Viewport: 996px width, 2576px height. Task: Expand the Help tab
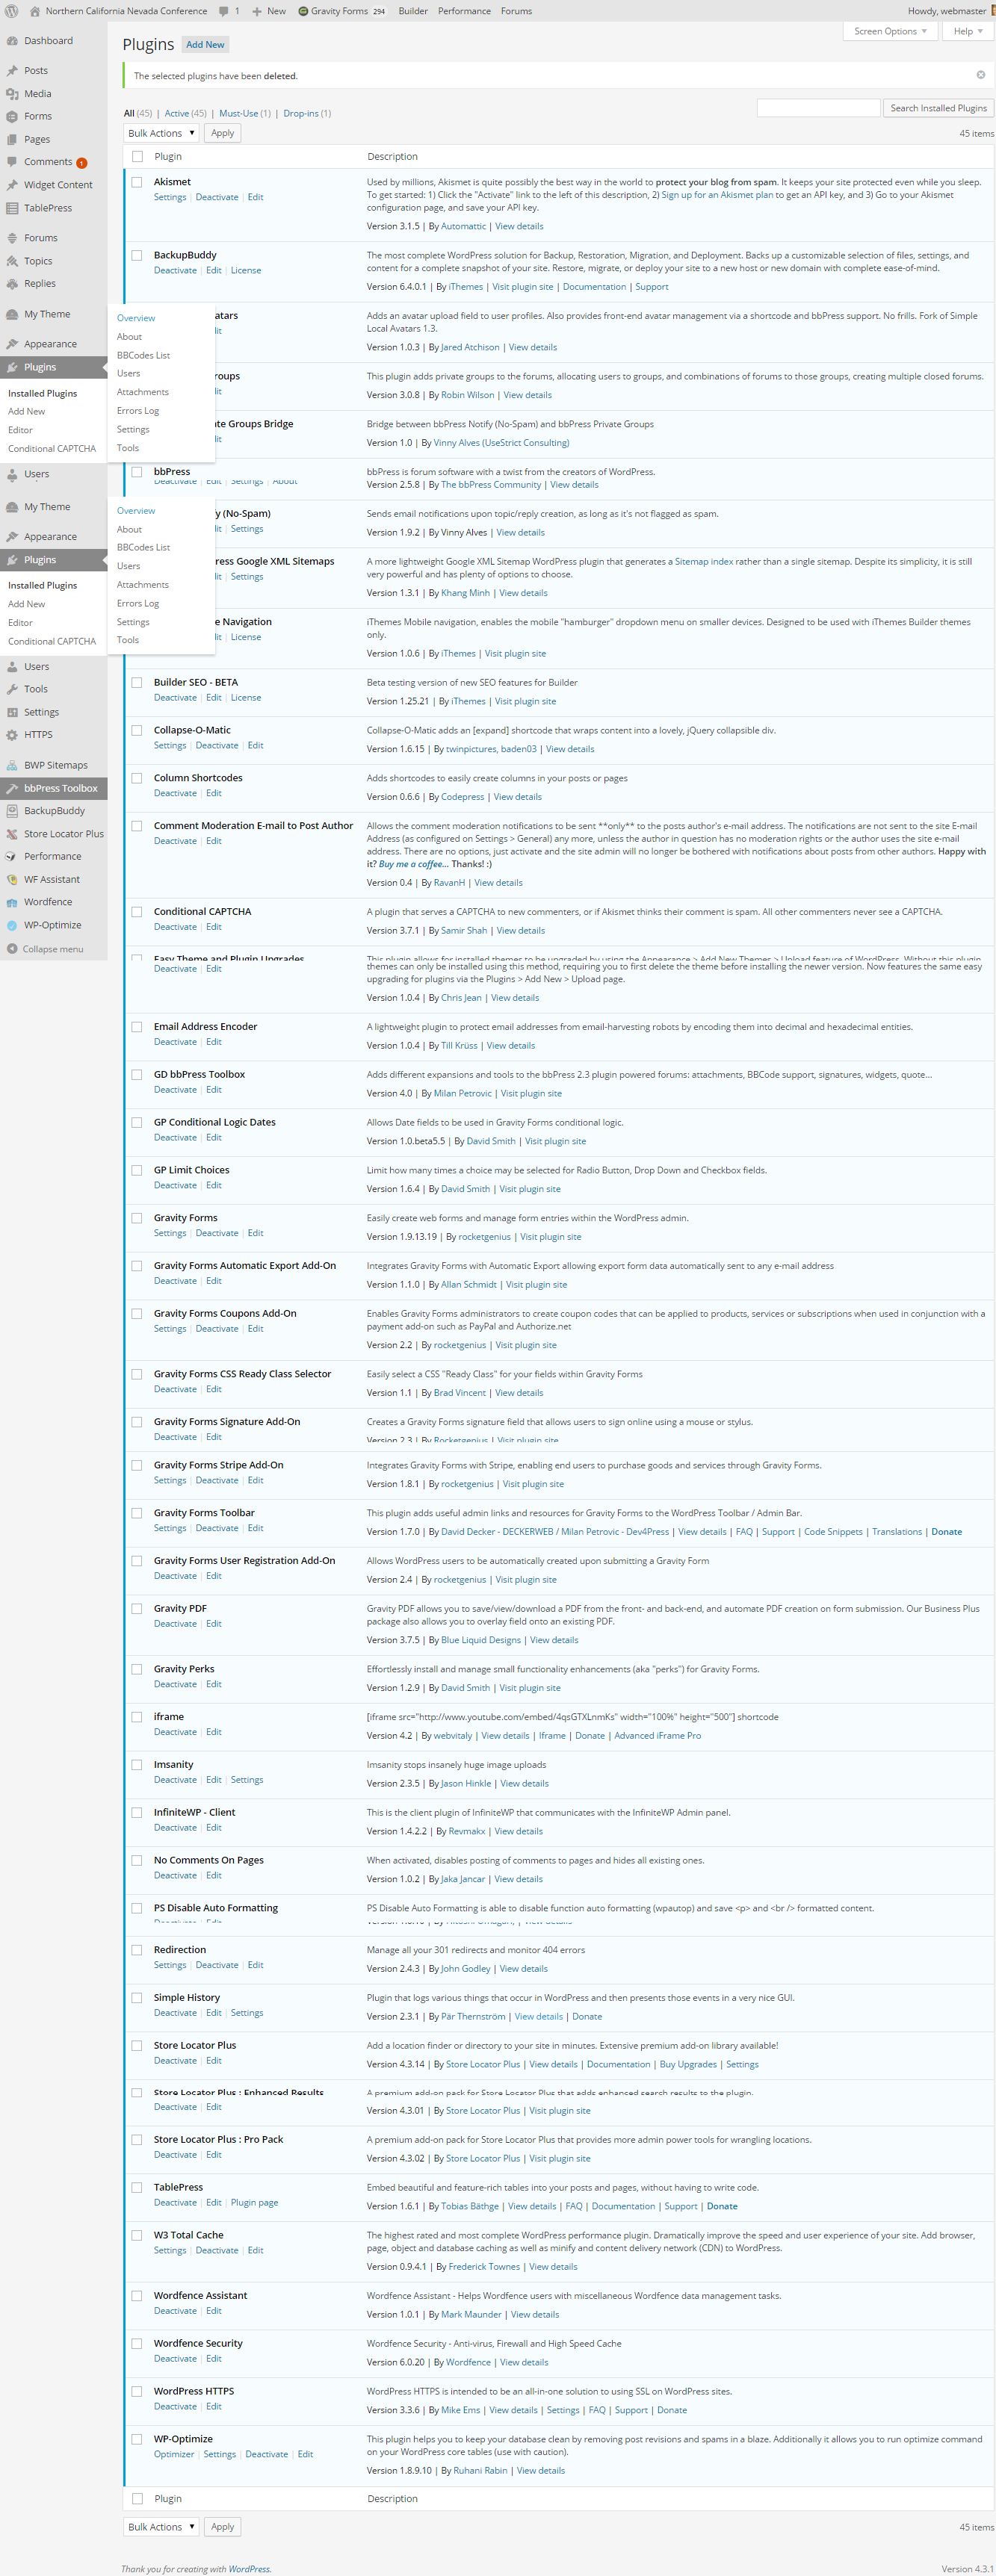[968, 31]
